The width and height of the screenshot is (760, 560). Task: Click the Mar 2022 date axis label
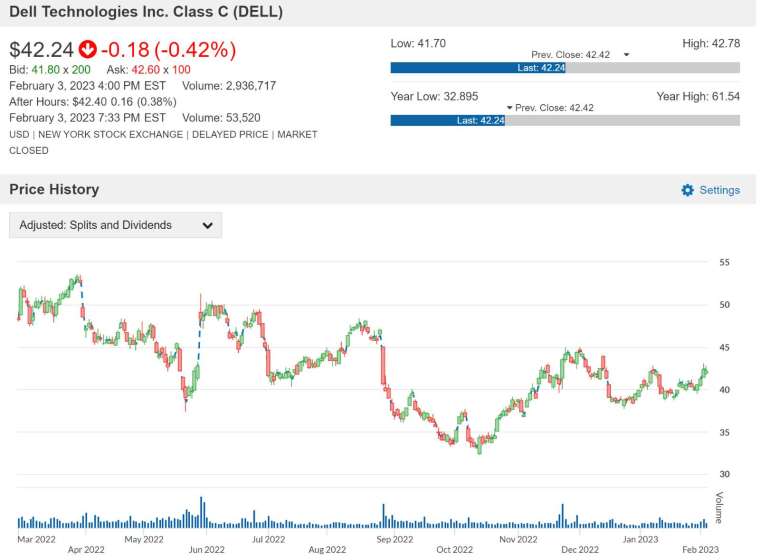[x=36, y=539]
